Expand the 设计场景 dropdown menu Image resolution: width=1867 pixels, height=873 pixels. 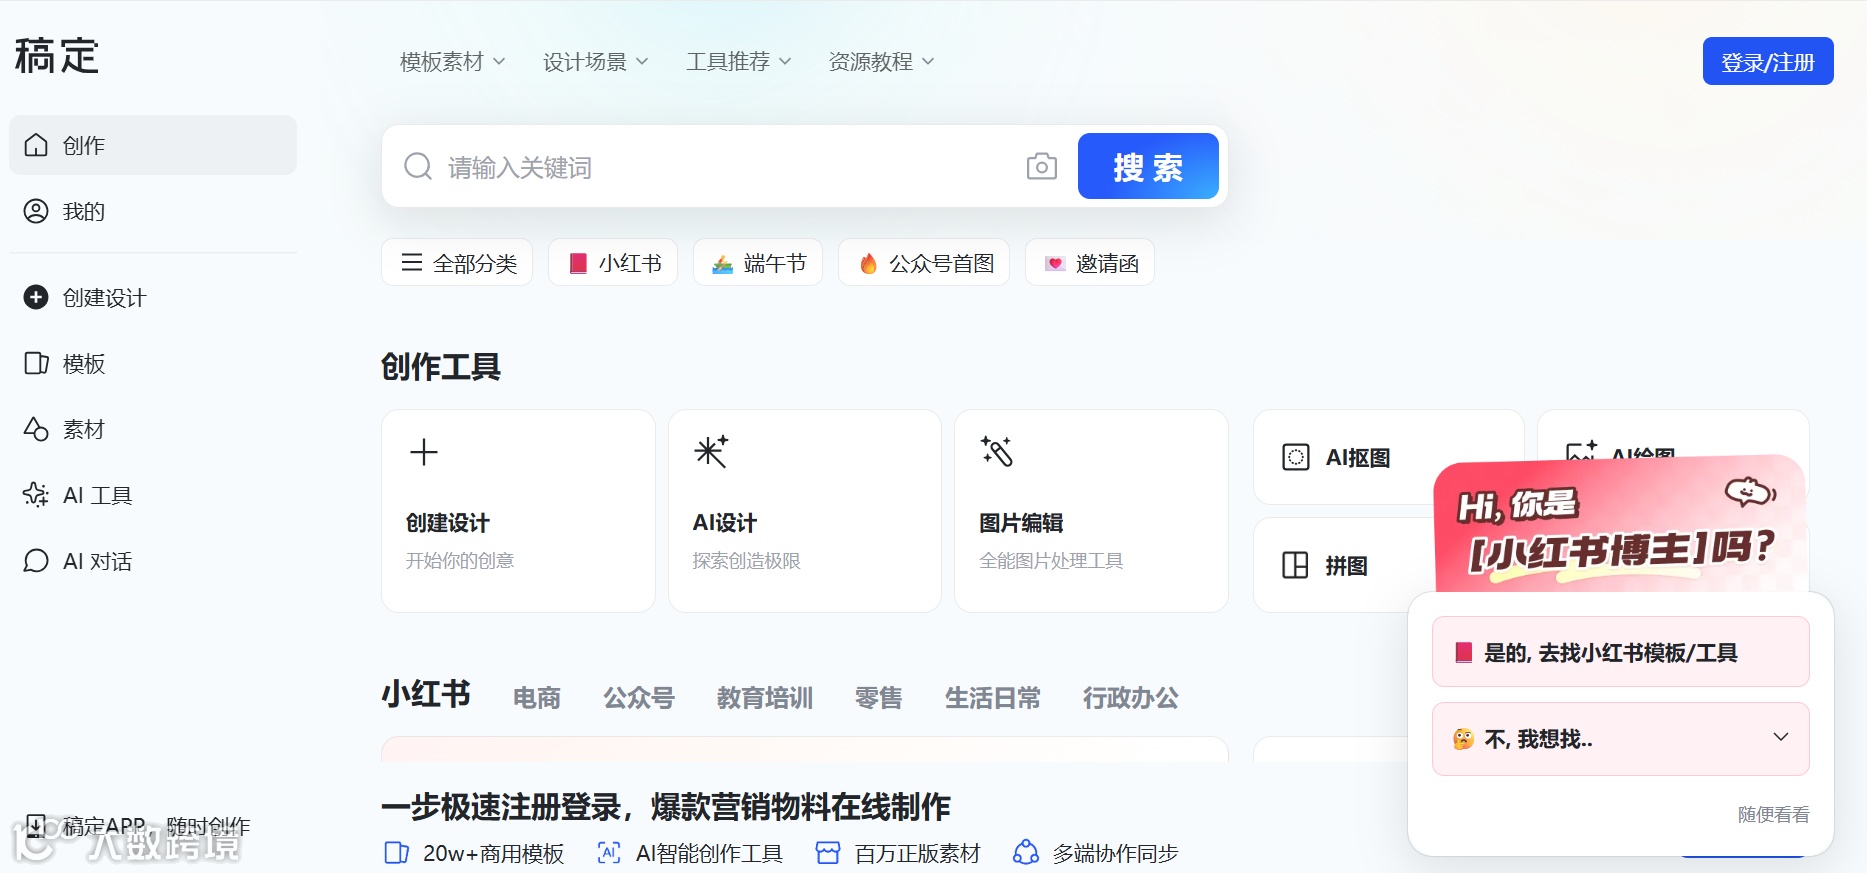click(596, 62)
